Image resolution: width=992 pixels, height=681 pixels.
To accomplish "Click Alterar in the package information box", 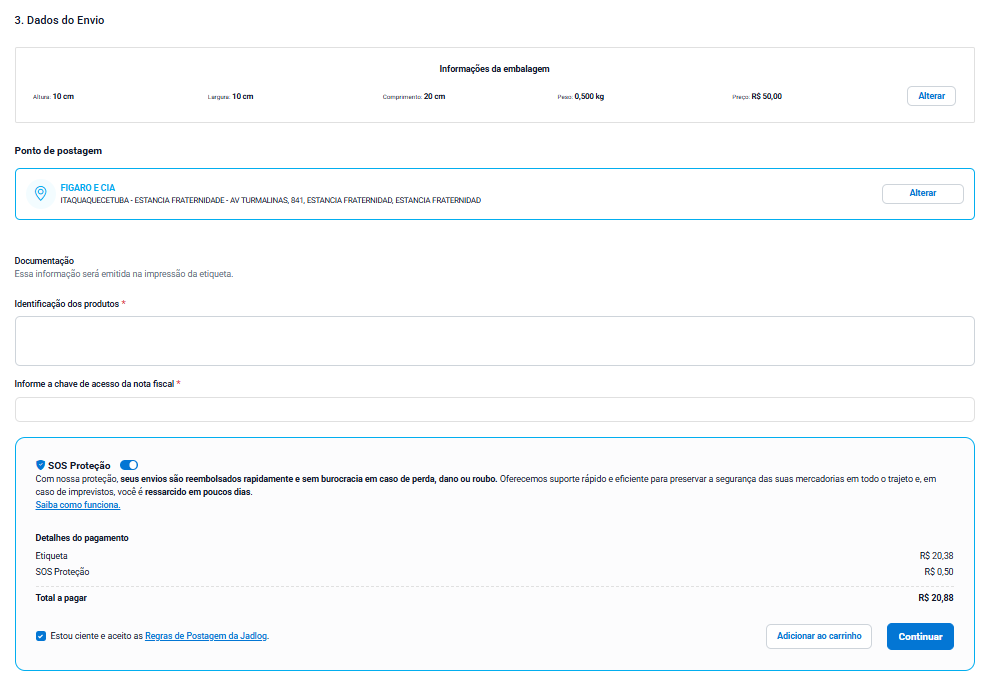I will point(931,96).
